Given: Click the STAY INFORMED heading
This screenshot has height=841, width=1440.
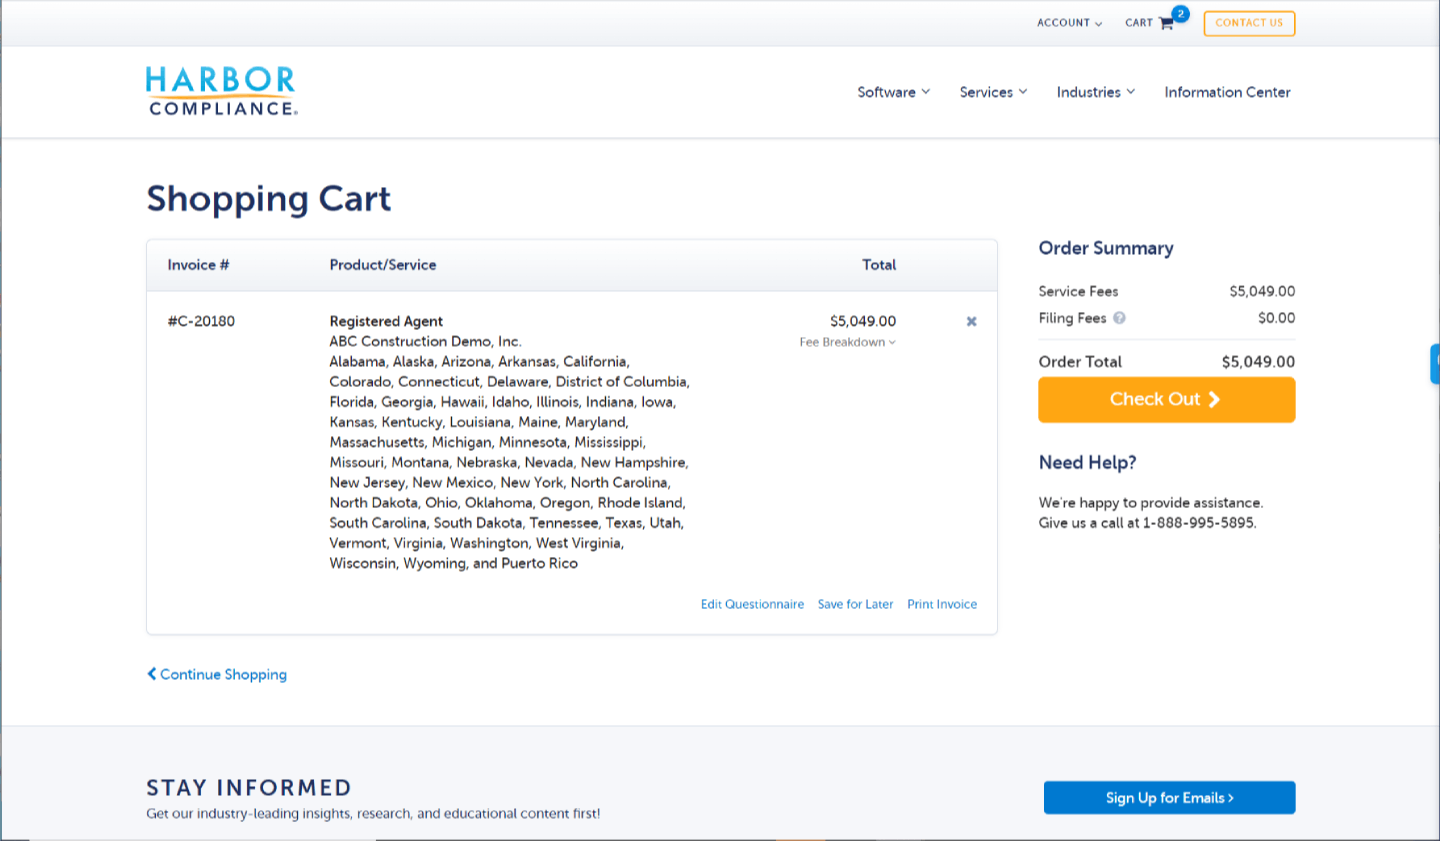Looking at the screenshot, I should [x=249, y=788].
